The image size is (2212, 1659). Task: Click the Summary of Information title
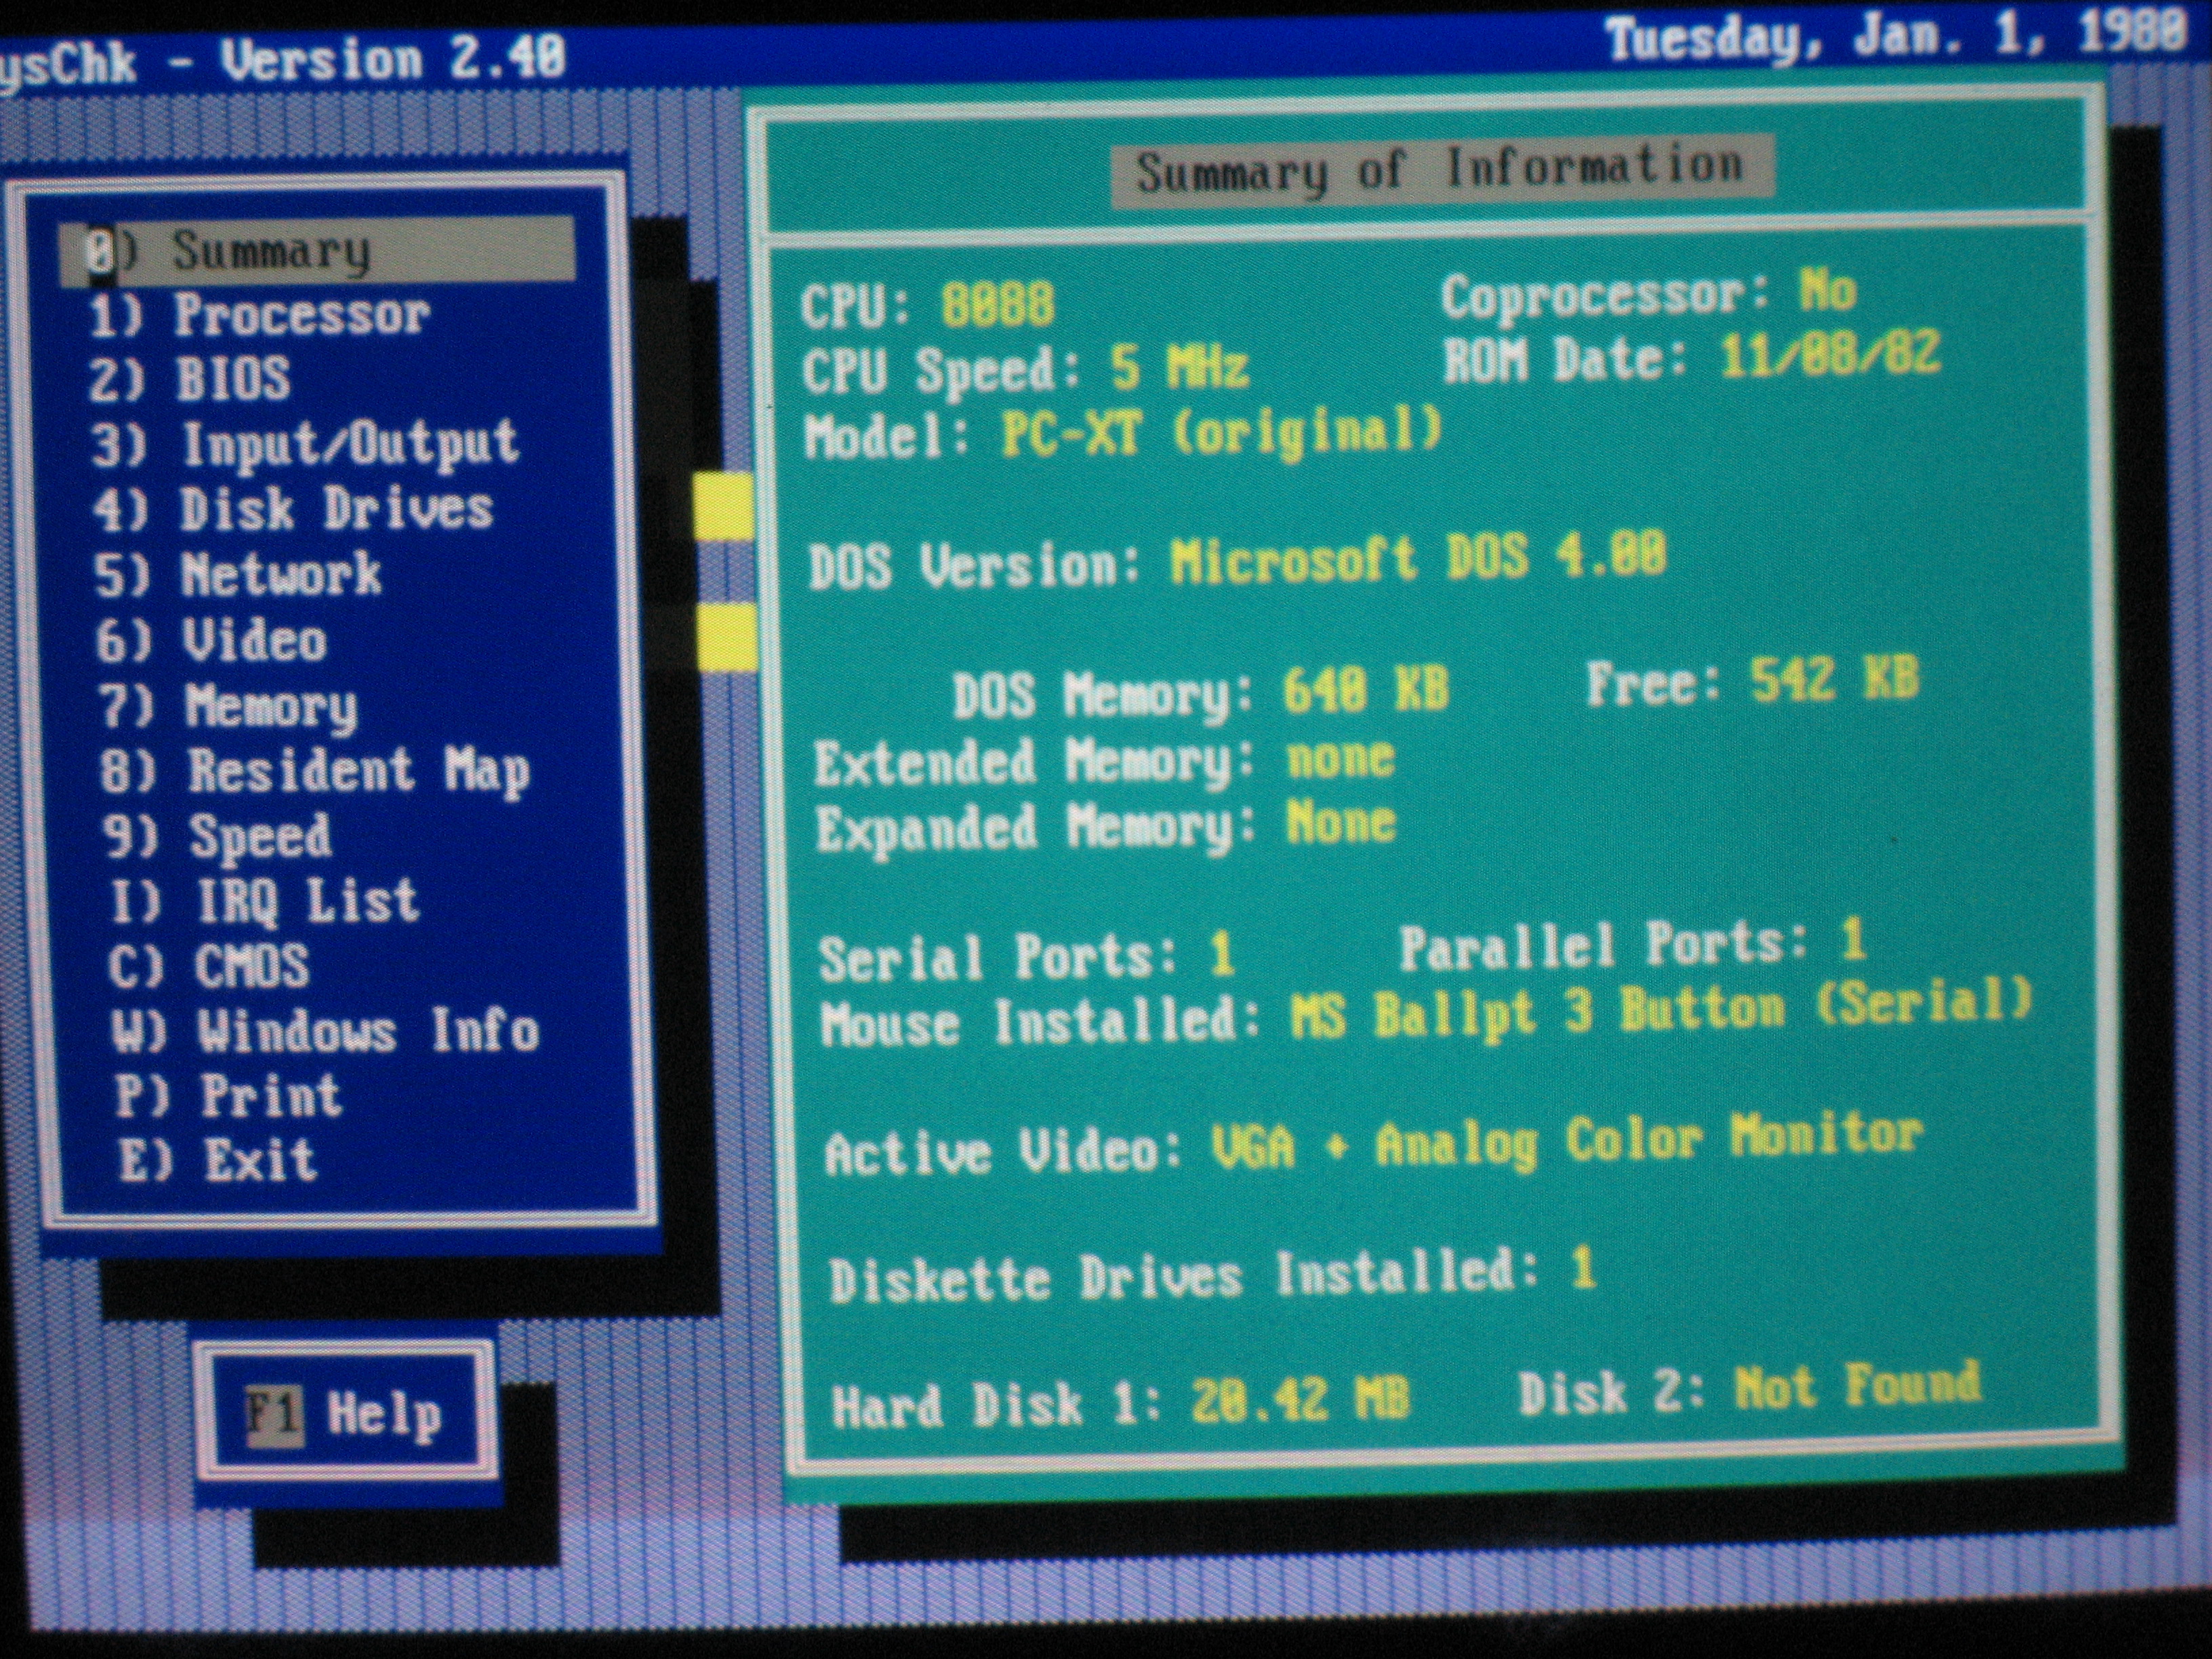tap(1440, 170)
